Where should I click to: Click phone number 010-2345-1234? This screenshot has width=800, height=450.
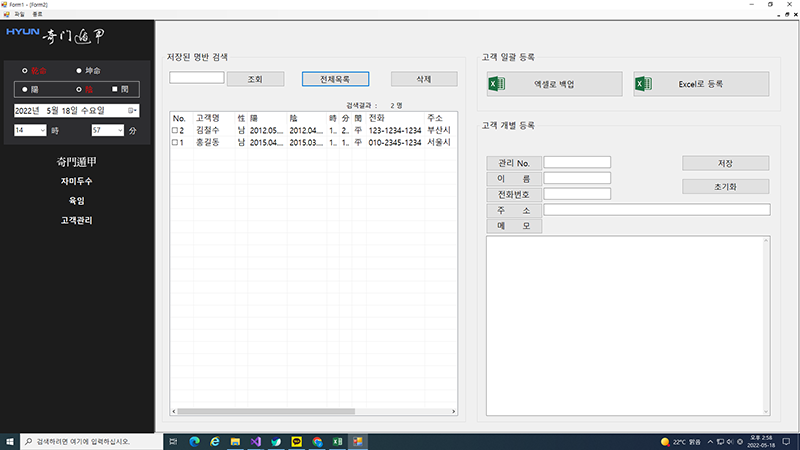395,143
